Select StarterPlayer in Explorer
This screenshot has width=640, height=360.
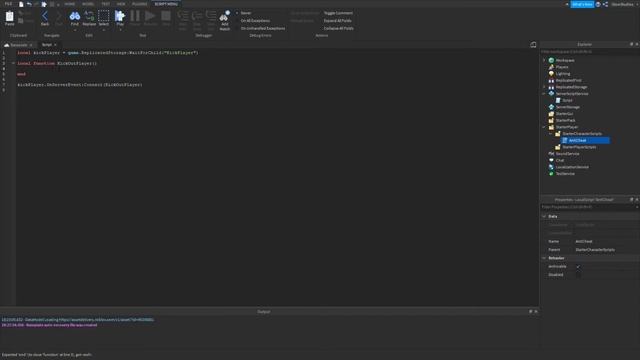pos(567,127)
